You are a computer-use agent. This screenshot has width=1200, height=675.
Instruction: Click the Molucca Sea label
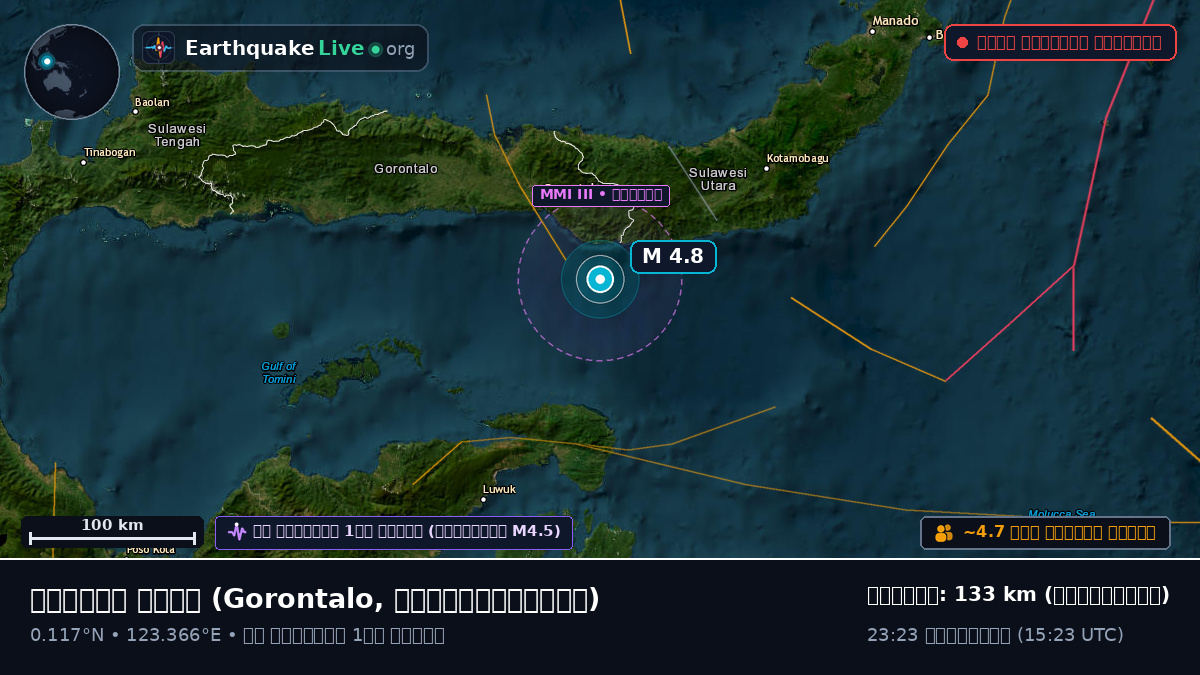coord(1062,514)
